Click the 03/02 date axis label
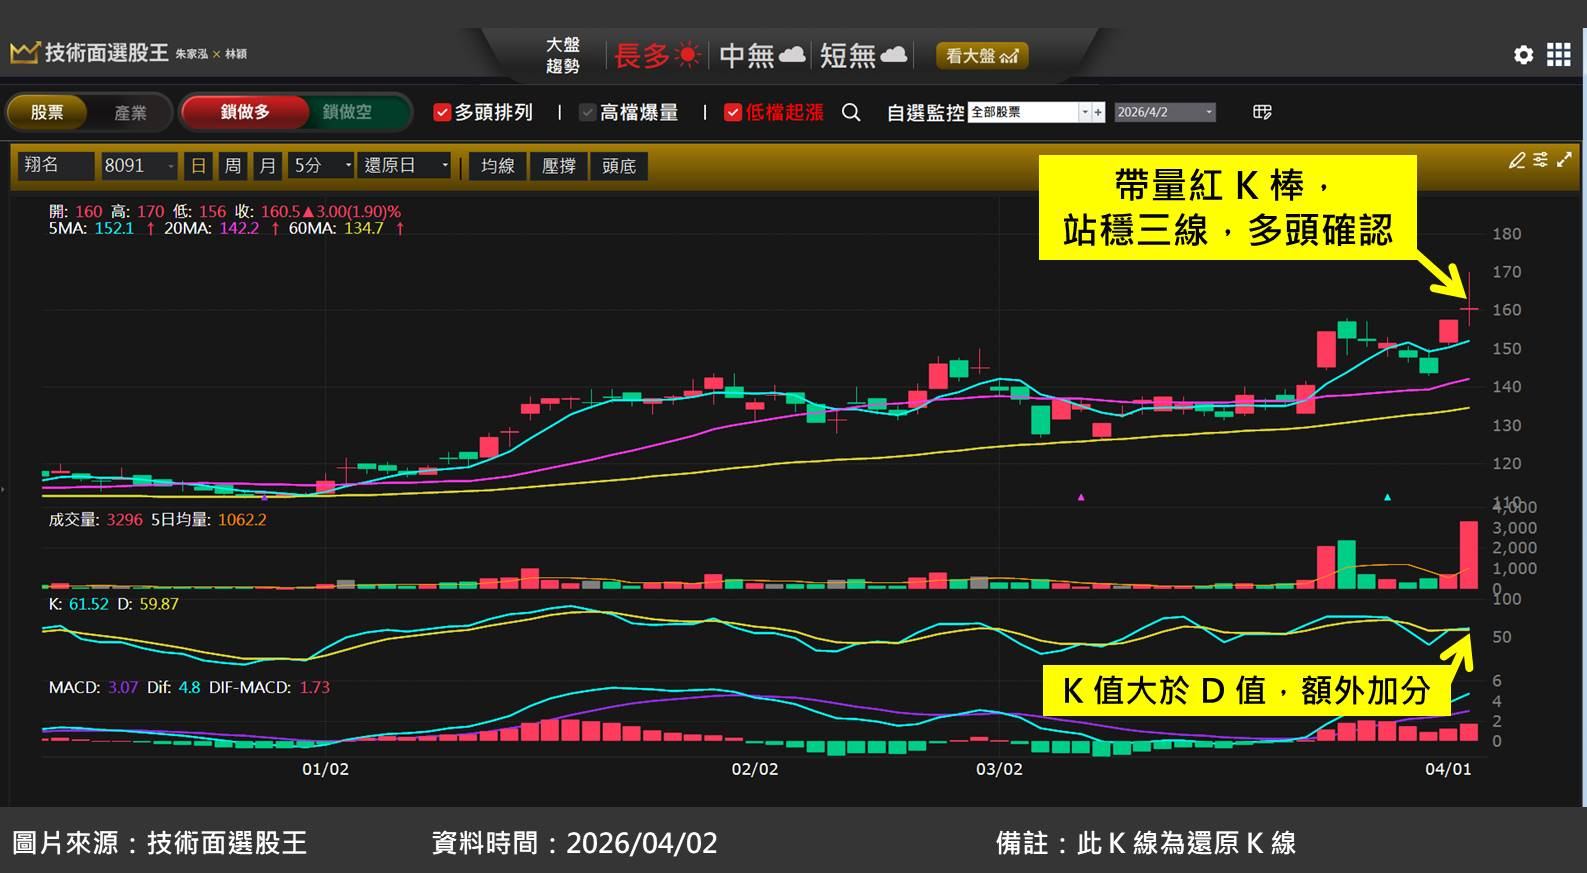Image resolution: width=1587 pixels, height=873 pixels. [999, 769]
